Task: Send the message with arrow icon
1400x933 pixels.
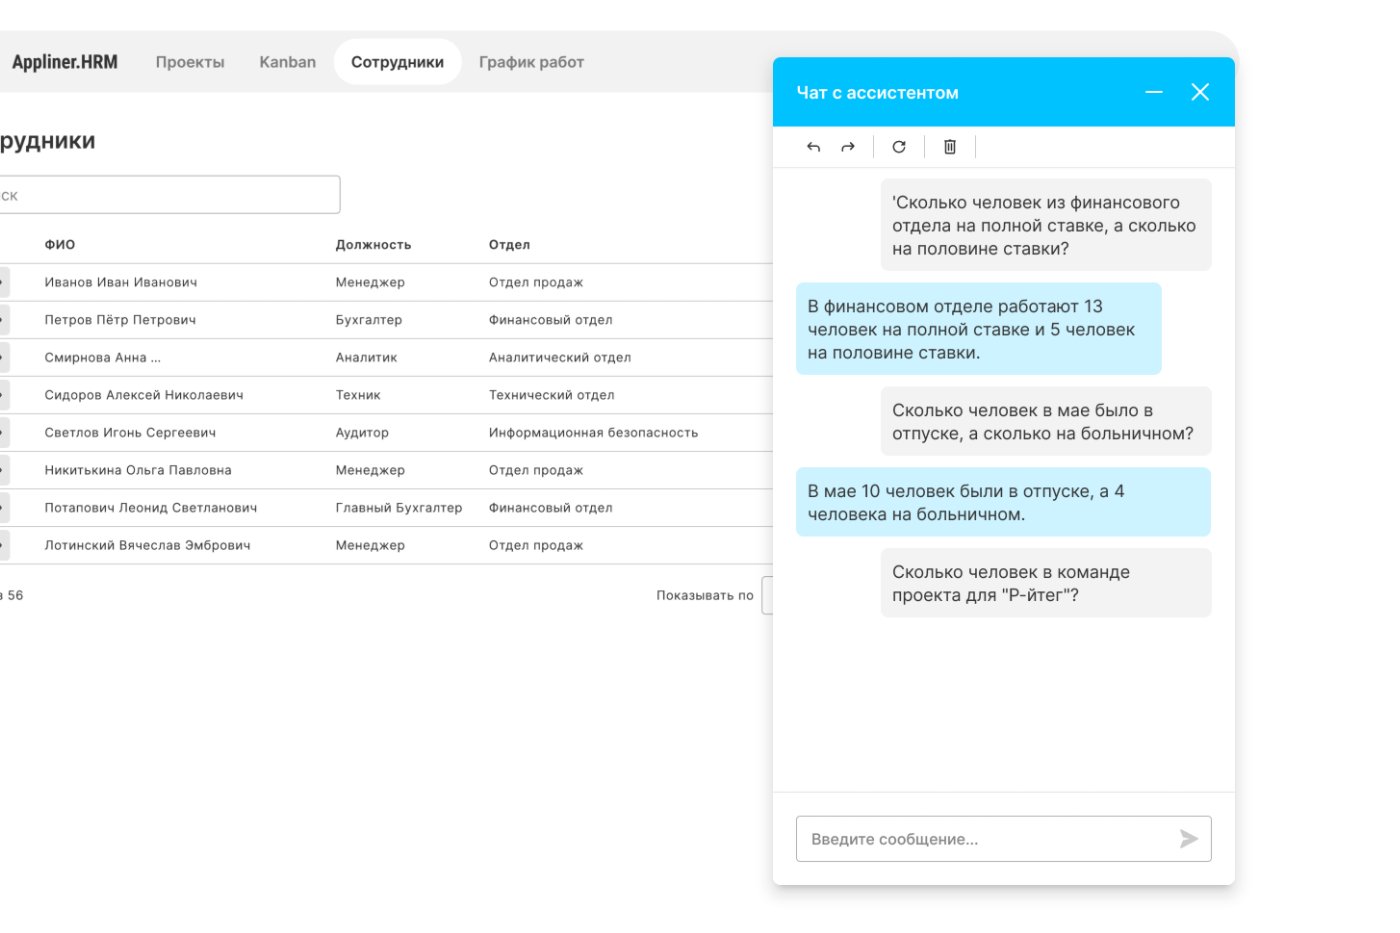Action: click(1189, 839)
